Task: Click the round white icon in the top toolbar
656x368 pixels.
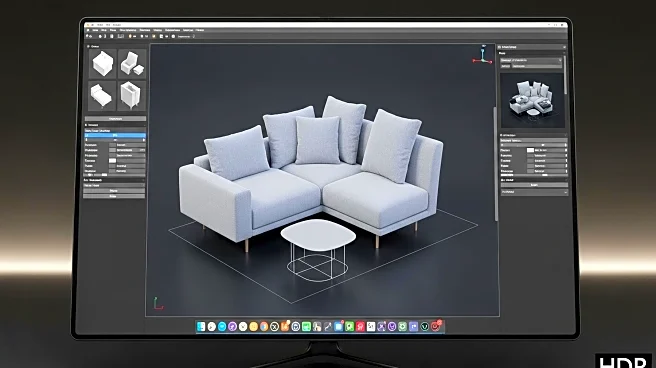Action: [173, 36]
